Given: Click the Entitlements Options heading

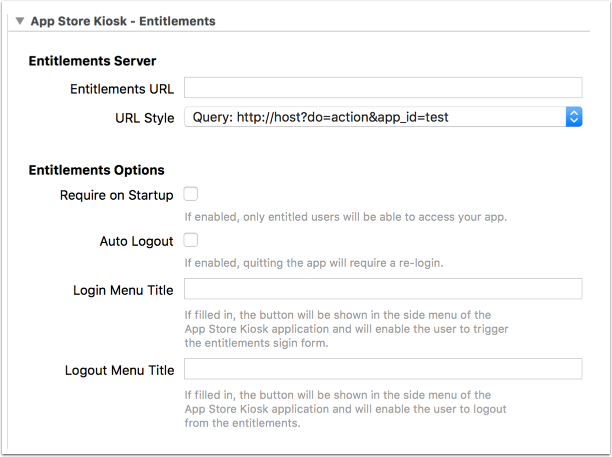Looking at the screenshot, I should (96, 170).
